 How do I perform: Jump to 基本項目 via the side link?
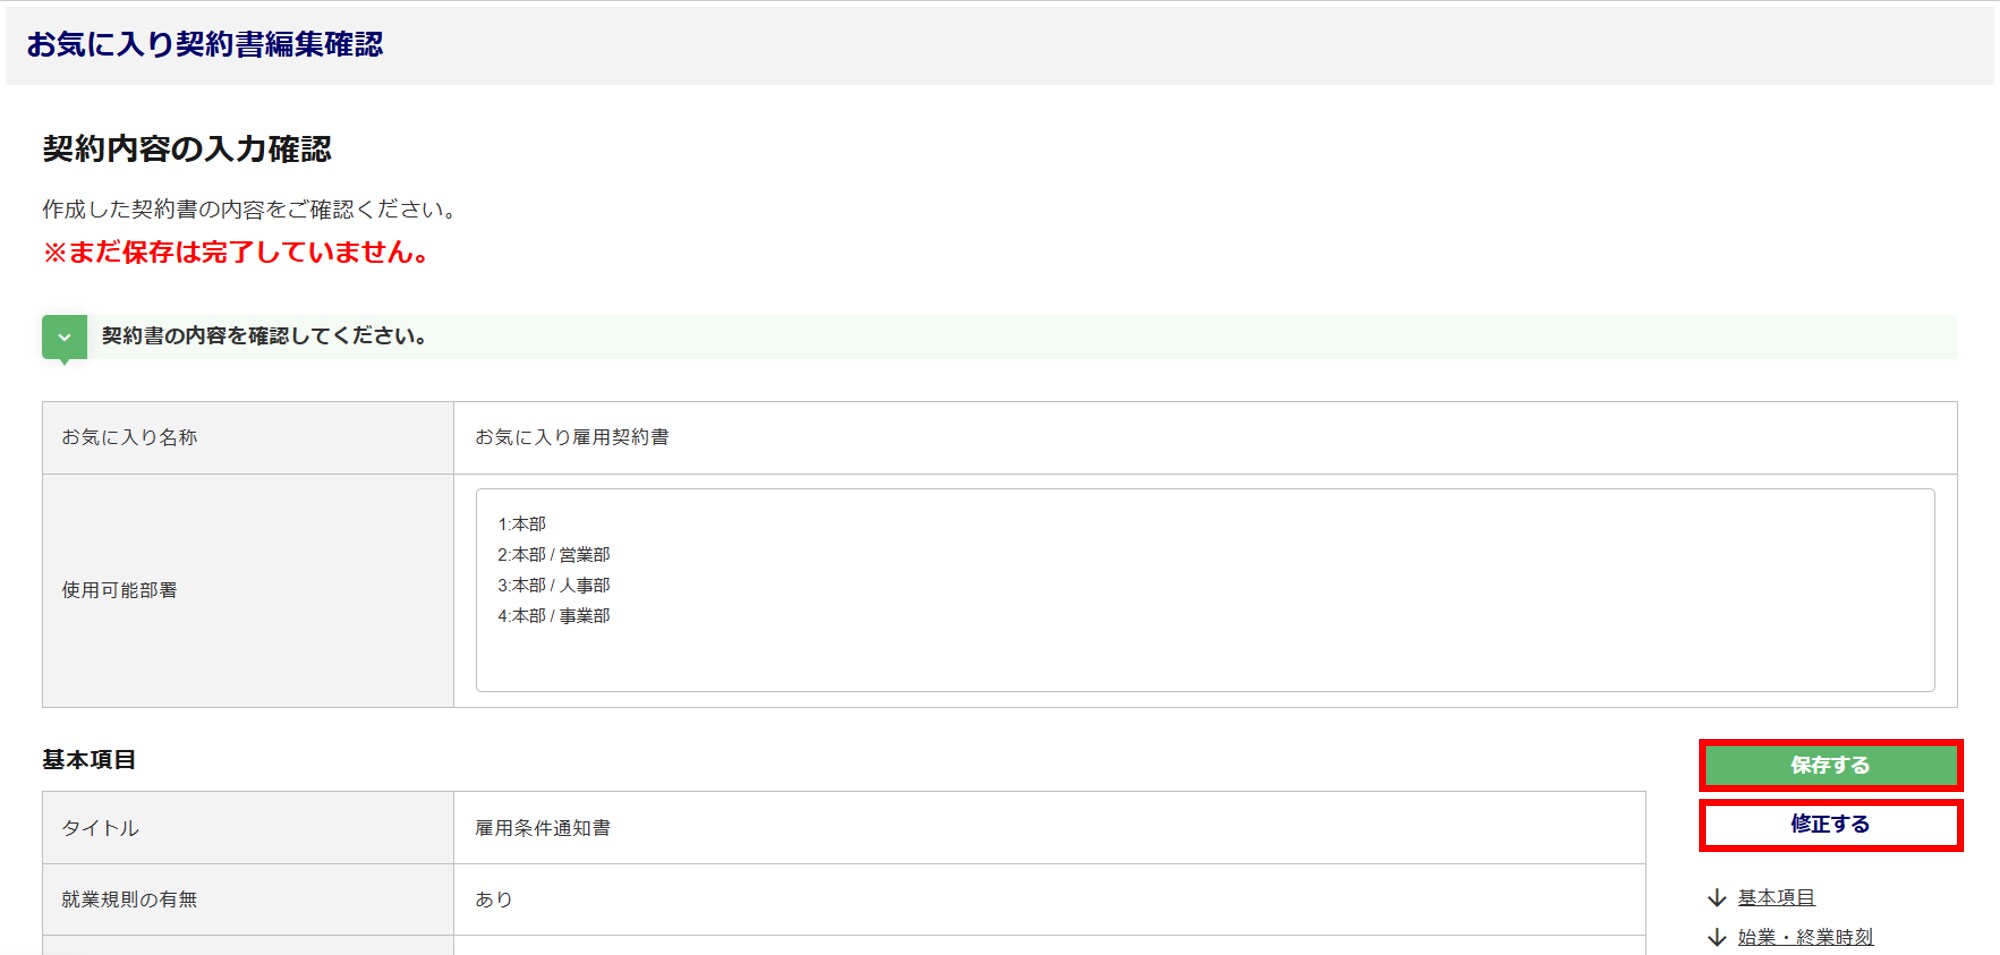click(x=1776, y=898)
